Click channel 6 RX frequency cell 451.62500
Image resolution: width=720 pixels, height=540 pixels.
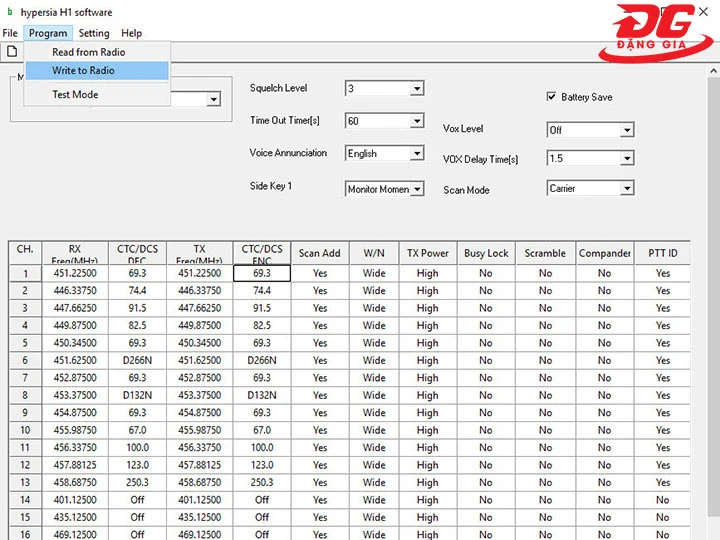pos(75,360)
